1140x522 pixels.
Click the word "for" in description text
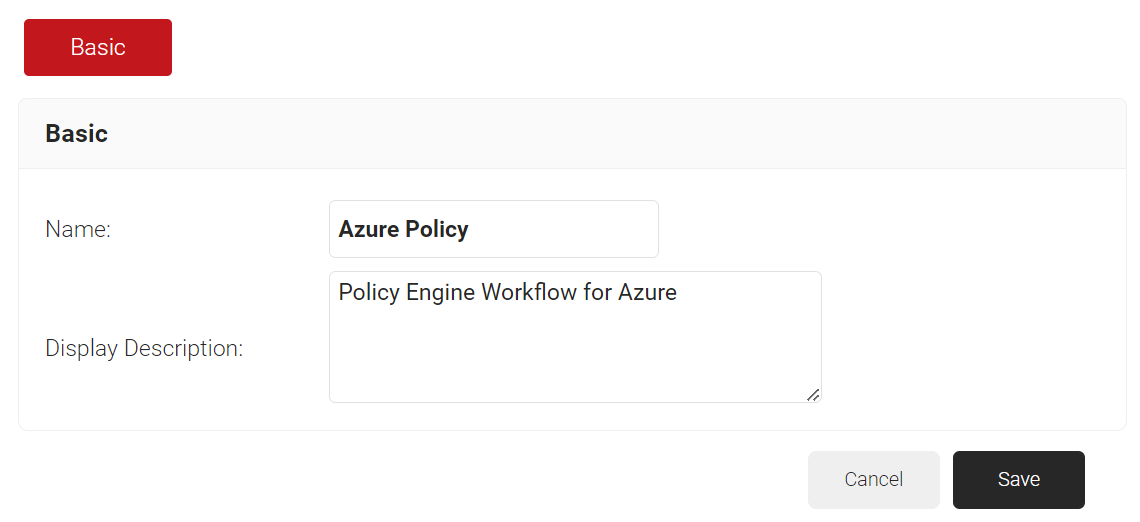(598, 292)
